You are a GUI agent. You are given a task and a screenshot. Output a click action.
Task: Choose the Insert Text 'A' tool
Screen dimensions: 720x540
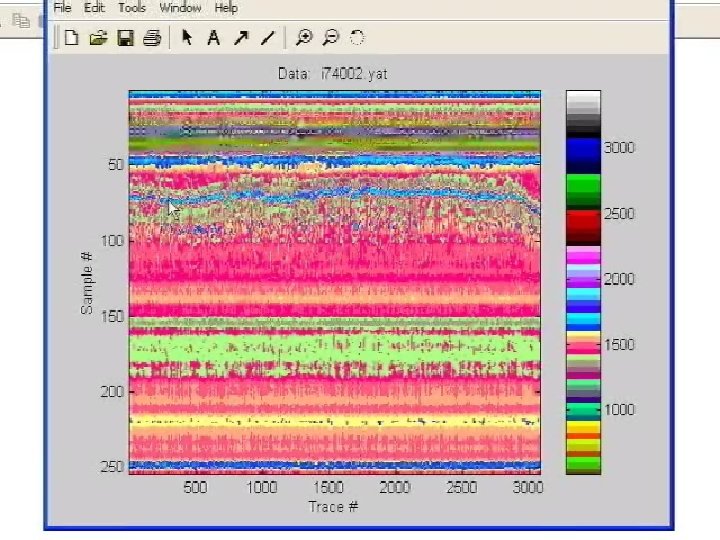pos(213,38)
